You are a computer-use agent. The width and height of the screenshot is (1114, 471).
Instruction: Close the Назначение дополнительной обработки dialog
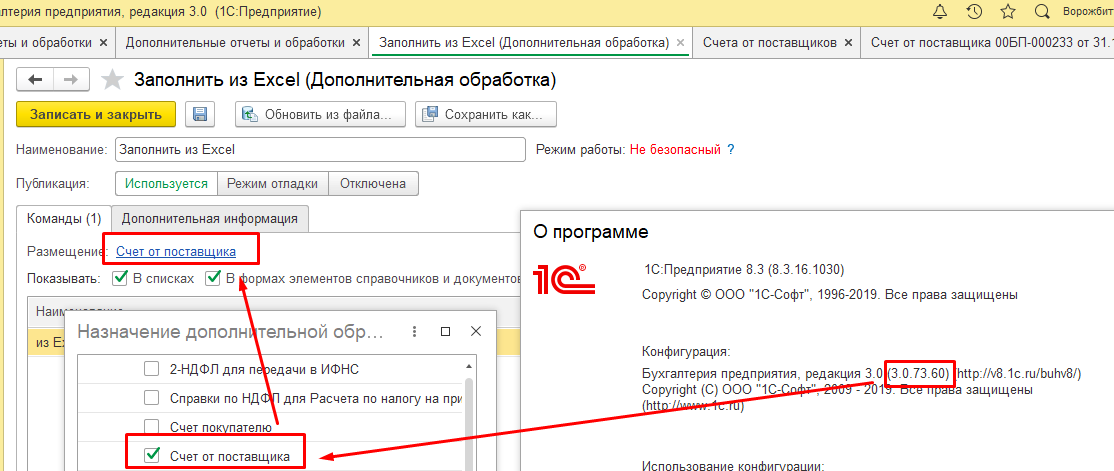pyautogui.click(x=476, y=332)
